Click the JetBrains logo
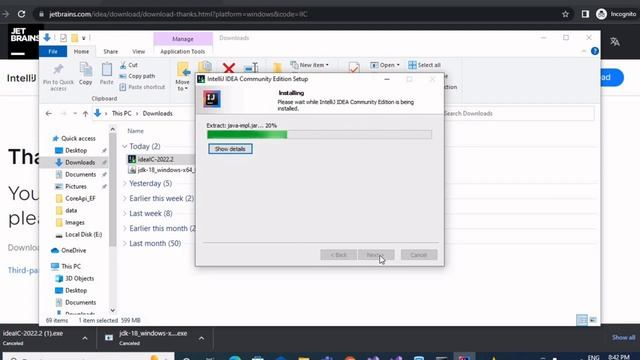Screen dimensions: 640x360 click(24, 41)
